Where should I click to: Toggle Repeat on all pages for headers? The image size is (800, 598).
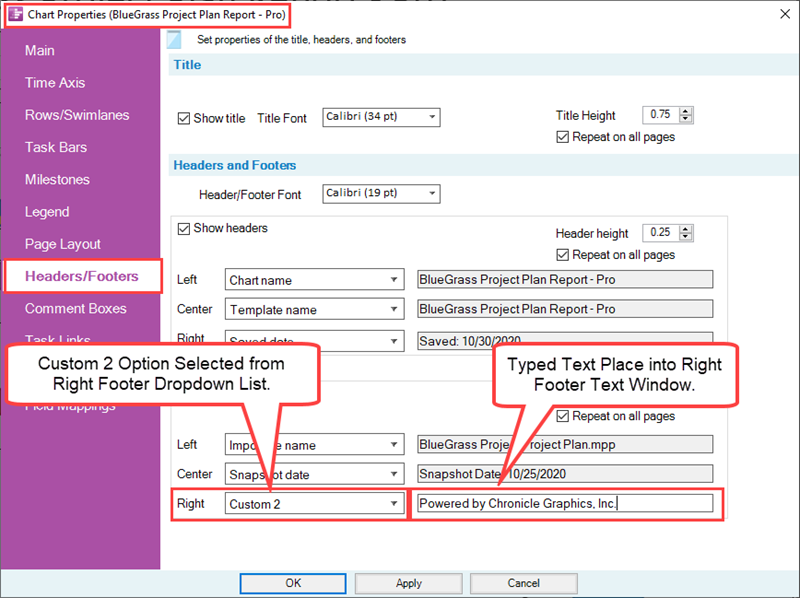point(562,255)
